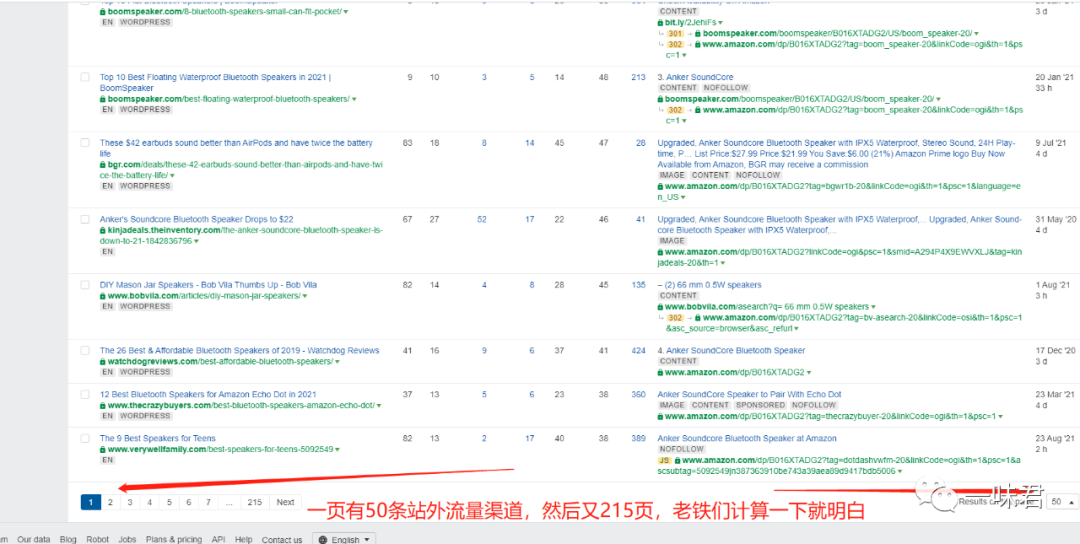
Task: Open caret after kinjadeals.theinventory.com URL
Action: [196, 242]
